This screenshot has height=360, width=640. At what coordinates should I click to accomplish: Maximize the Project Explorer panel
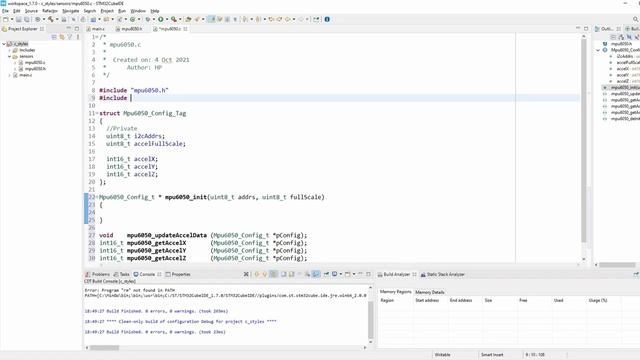coord(77,29)
